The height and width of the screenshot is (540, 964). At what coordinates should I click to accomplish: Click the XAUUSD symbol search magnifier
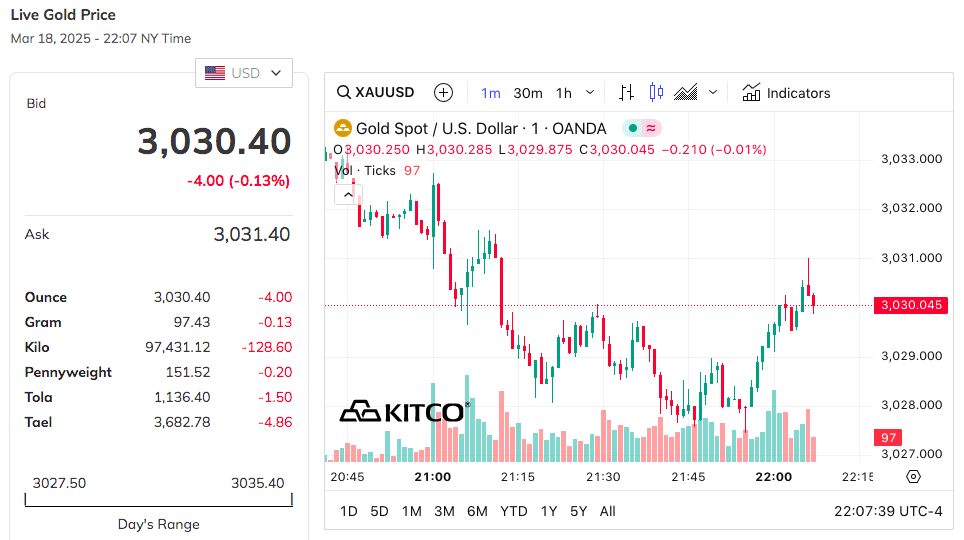[x=344, y=93]
